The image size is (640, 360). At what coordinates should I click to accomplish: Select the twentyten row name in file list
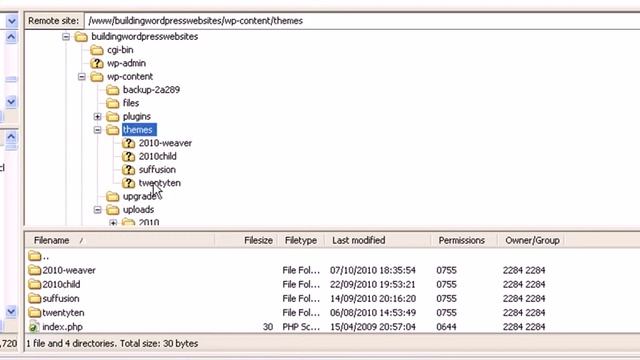tap(63, 313)
